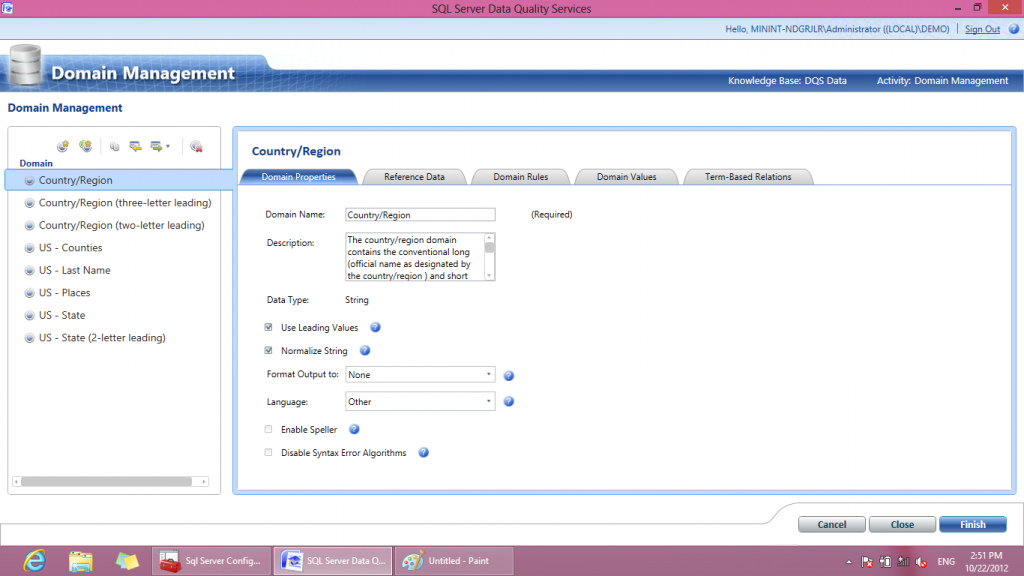
Task: Click the muted volume tray icon
Action: 921,562
